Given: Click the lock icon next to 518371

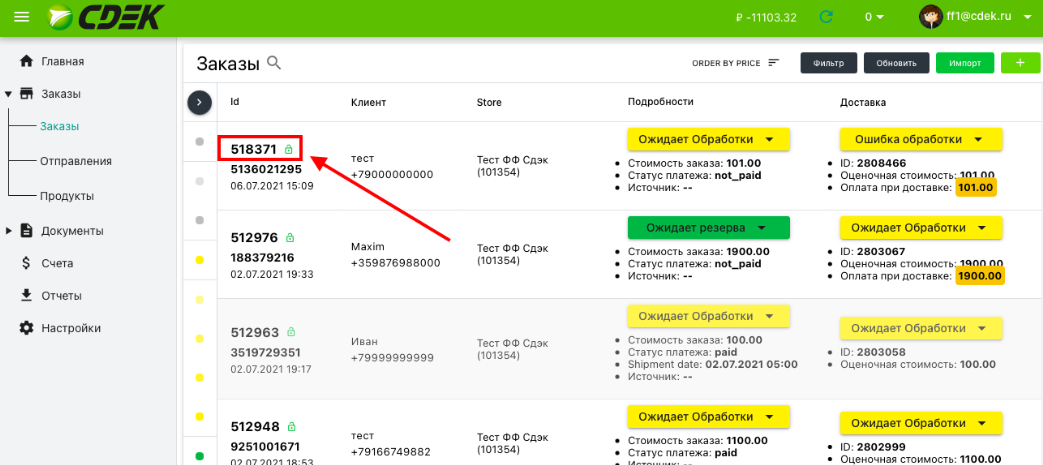Looking at the screenshot, I should click(x=288, y=150).
